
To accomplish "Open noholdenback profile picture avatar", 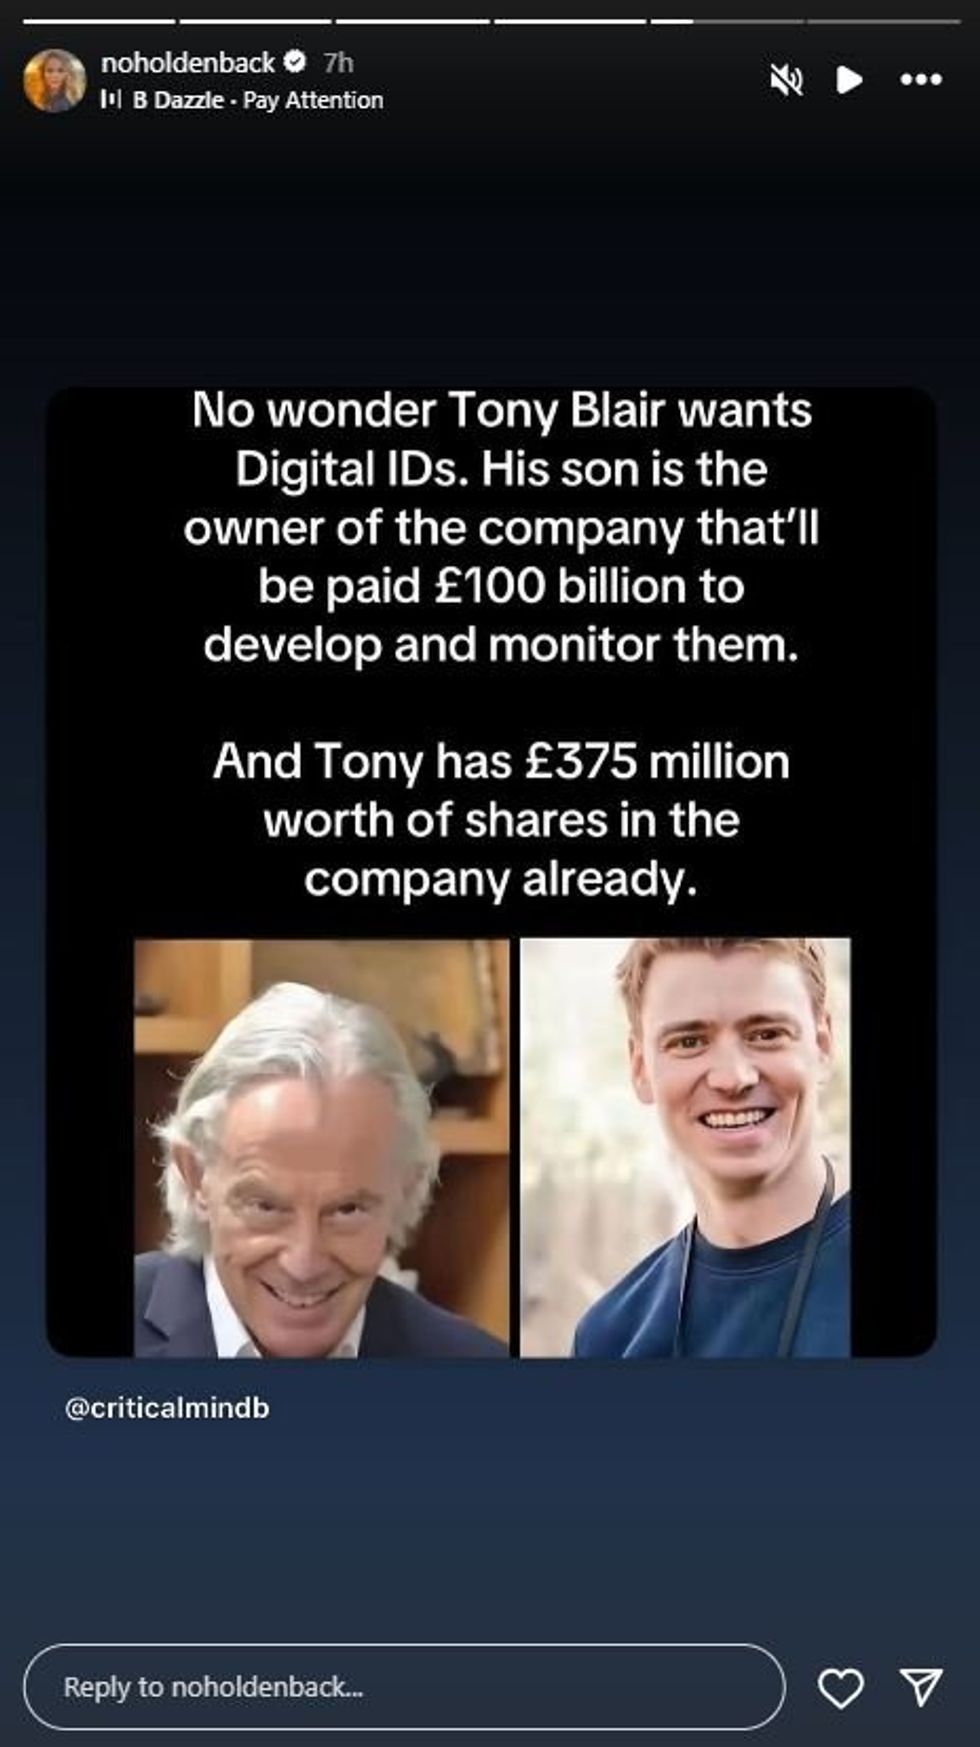I will coord(54,80).
